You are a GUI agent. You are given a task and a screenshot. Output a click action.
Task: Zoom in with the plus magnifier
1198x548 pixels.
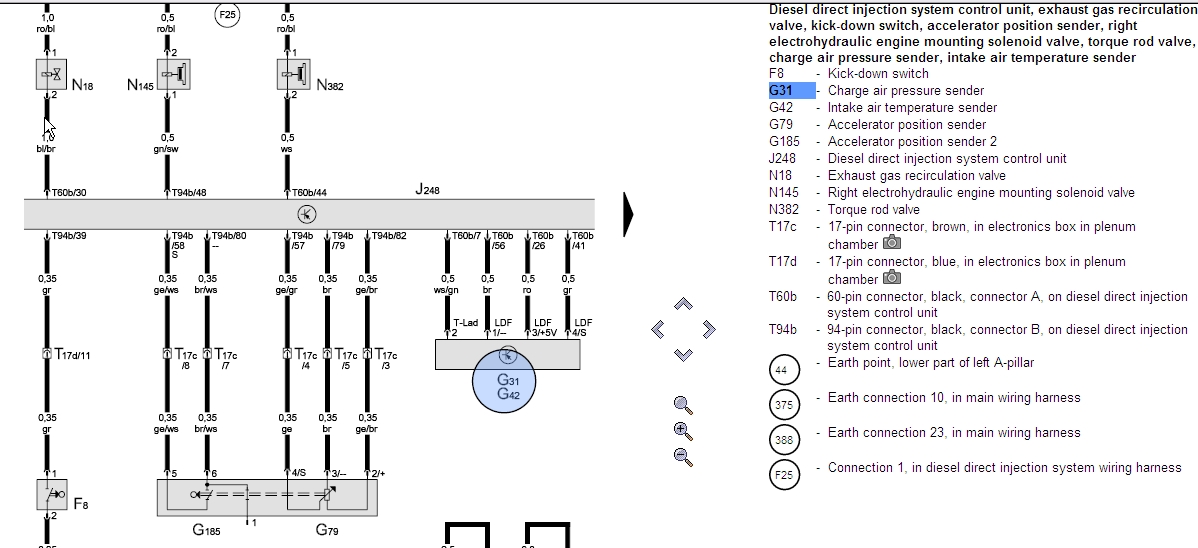click(683, 431)
